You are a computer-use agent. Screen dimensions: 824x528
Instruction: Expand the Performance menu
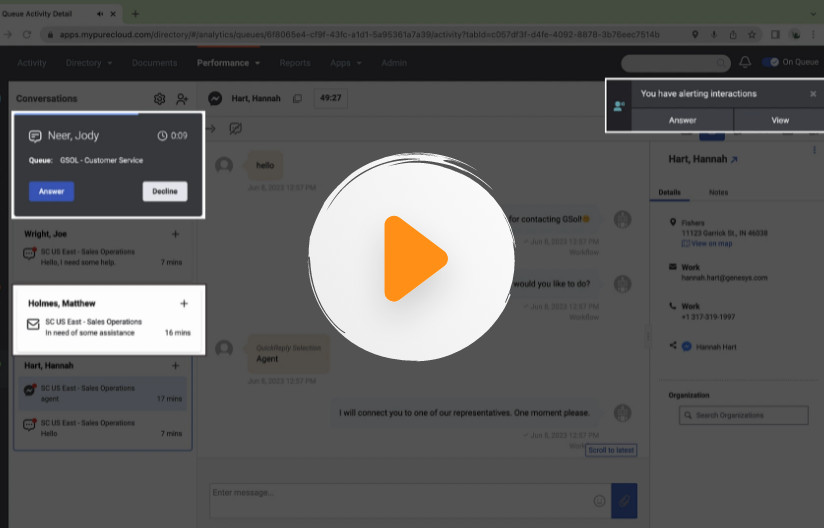[x=228, y=63]
